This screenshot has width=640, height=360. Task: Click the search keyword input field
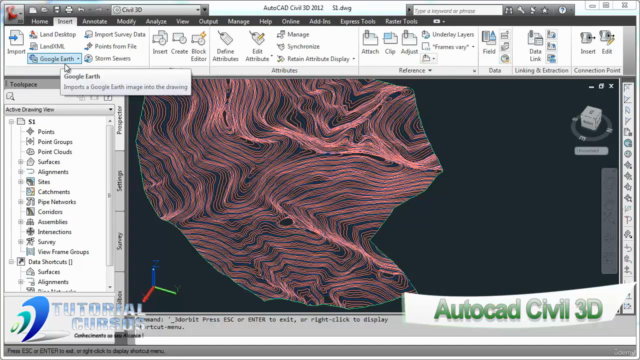[457, 11]
